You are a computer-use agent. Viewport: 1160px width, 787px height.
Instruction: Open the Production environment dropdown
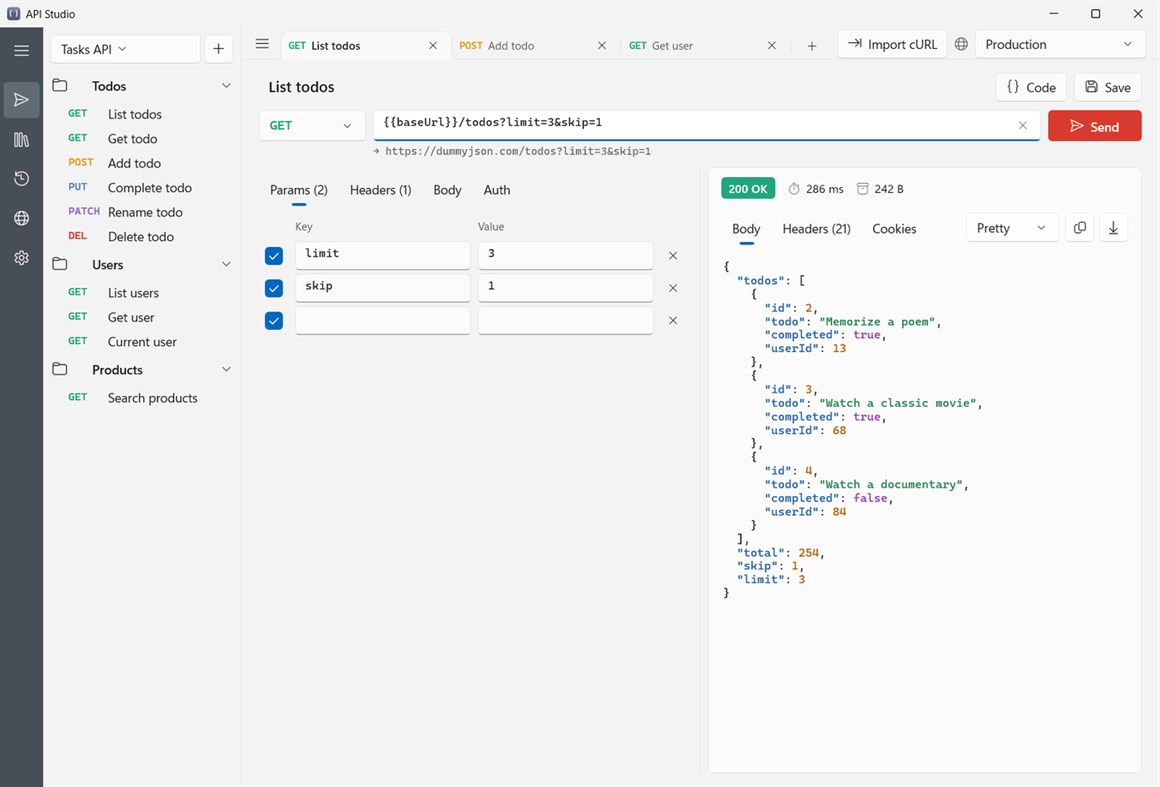click(x=1059, y=44)
